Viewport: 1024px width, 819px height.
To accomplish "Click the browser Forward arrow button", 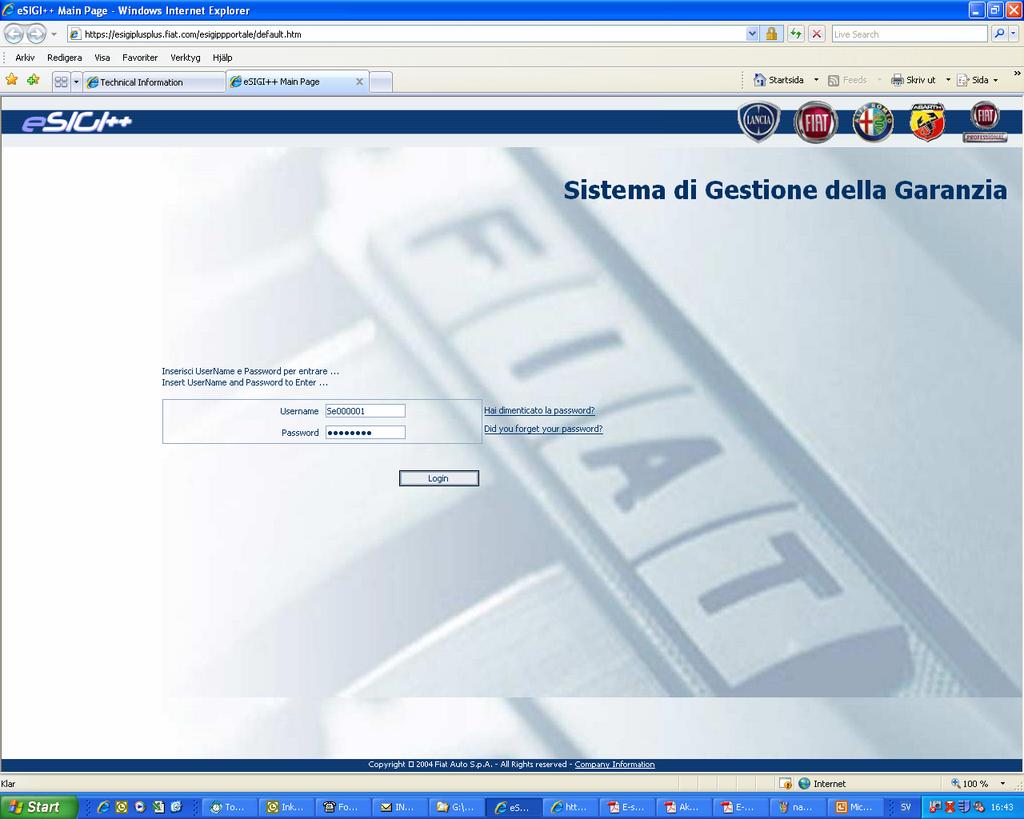I will pos(36,33).
